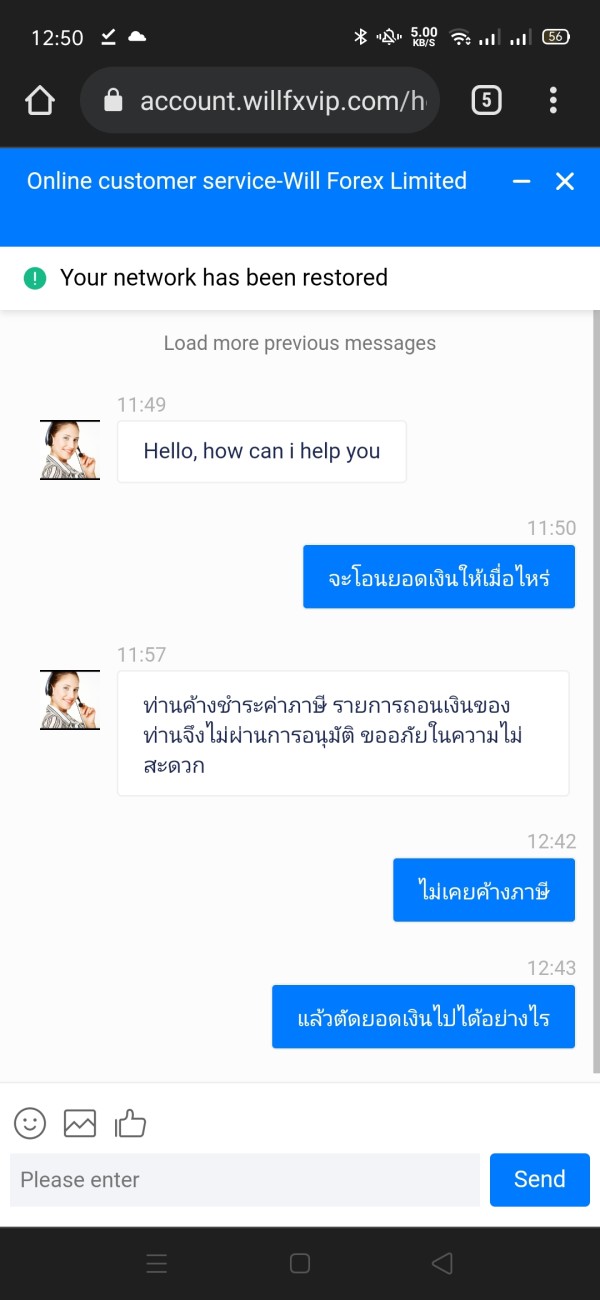The image size is (600, 1300).
Task: Click the chat scrollbar
Action: pos(596,690)
